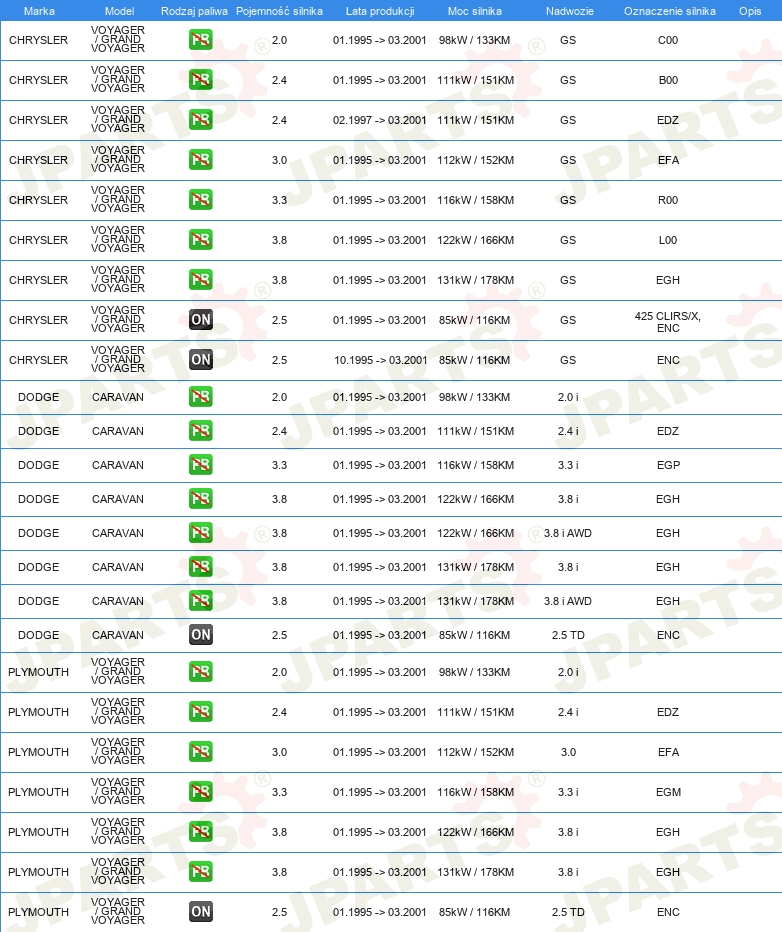Viewport: 782px width, 932px height.
Task: Select the 10.1995 -> 03.2001 date cell
Action: click(380, 360)
